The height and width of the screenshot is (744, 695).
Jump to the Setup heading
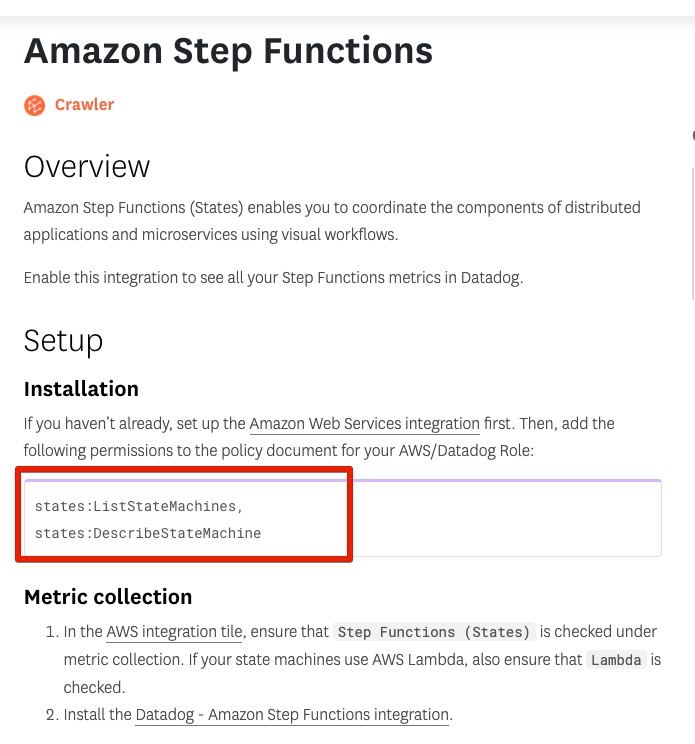64,341
